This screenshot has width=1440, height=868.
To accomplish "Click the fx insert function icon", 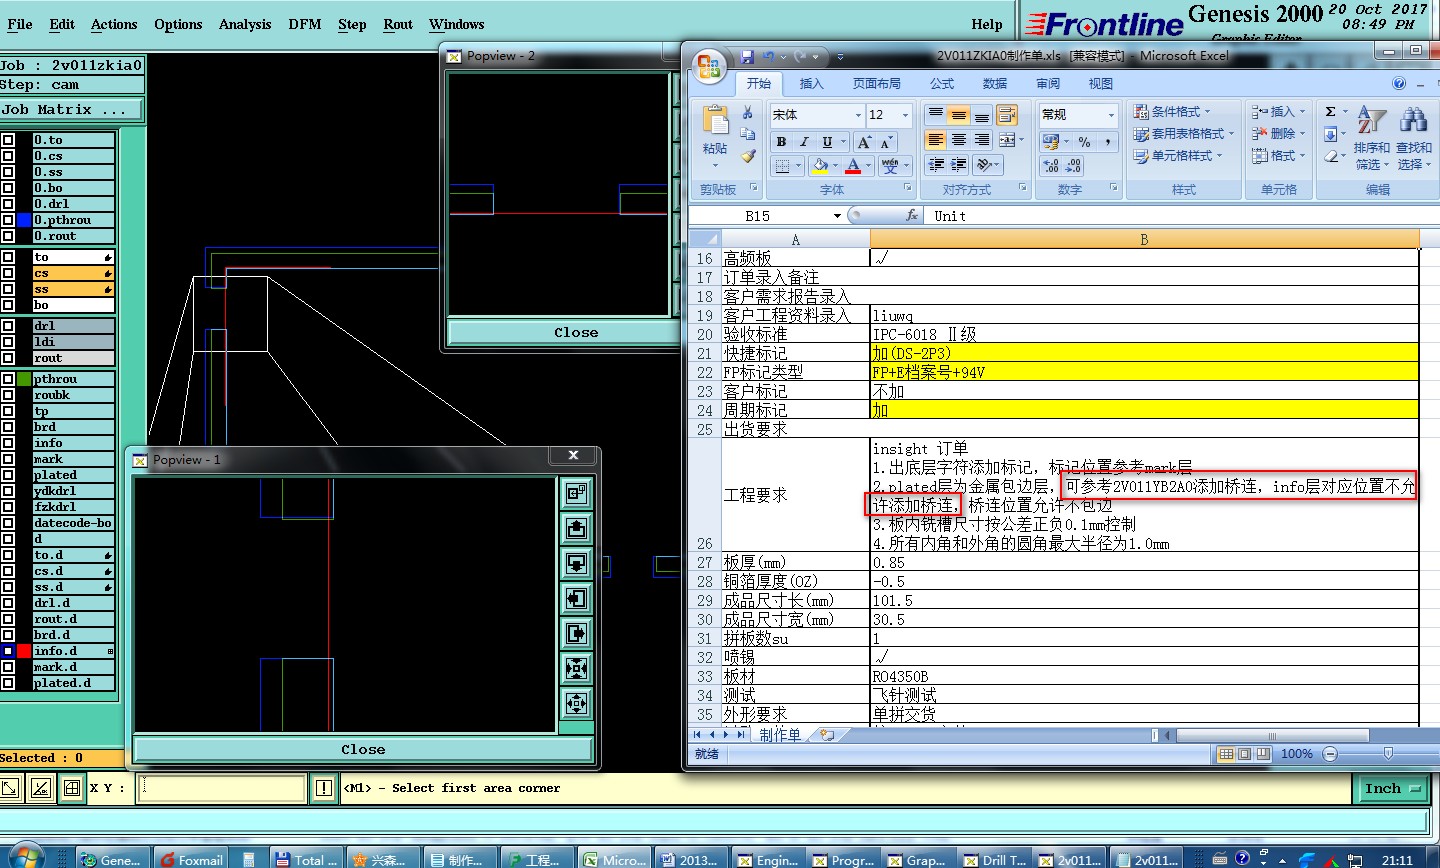I will pos(912,215).
